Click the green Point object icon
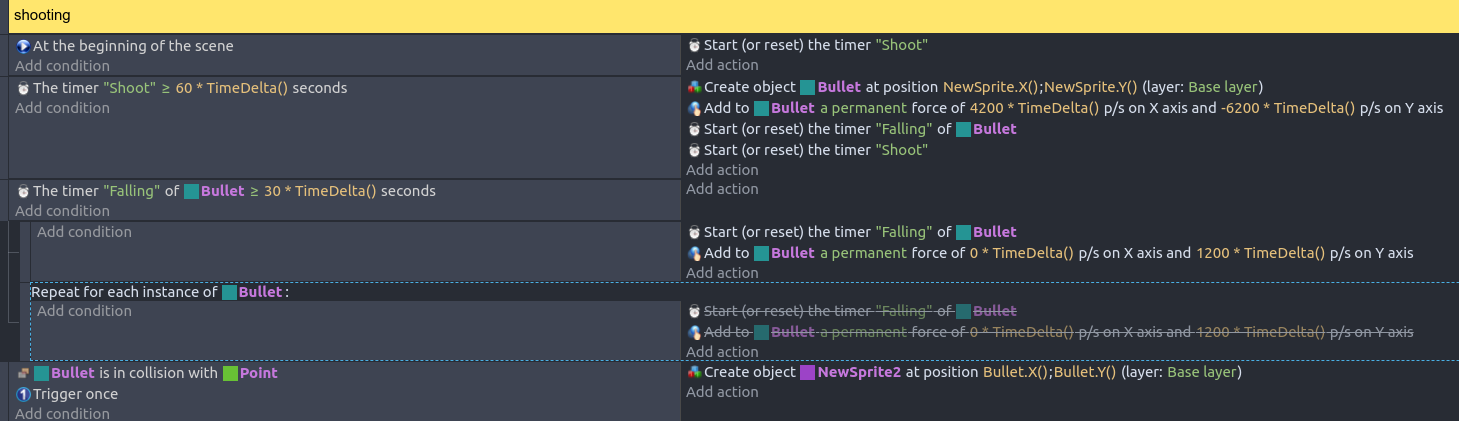The height and width of the screenshot is (421, 1459). (230, 373)
